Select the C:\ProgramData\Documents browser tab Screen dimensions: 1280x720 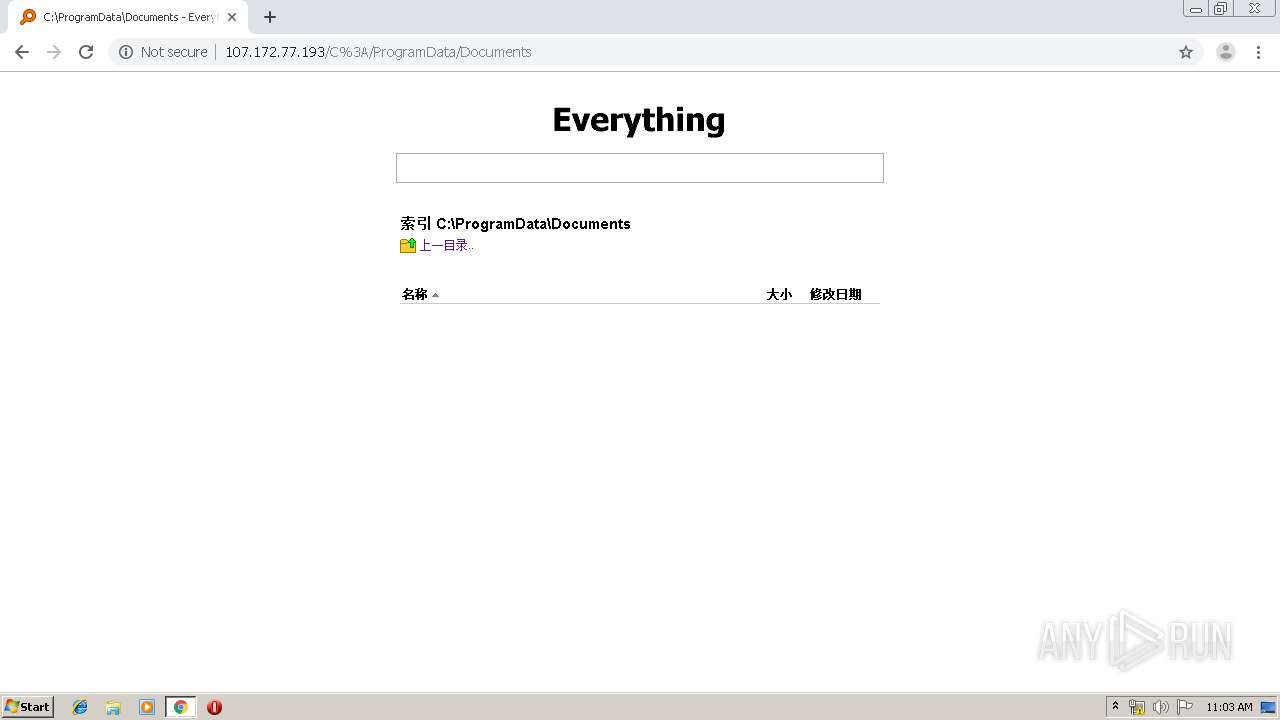pyautogui.click(x=128, y=17)
